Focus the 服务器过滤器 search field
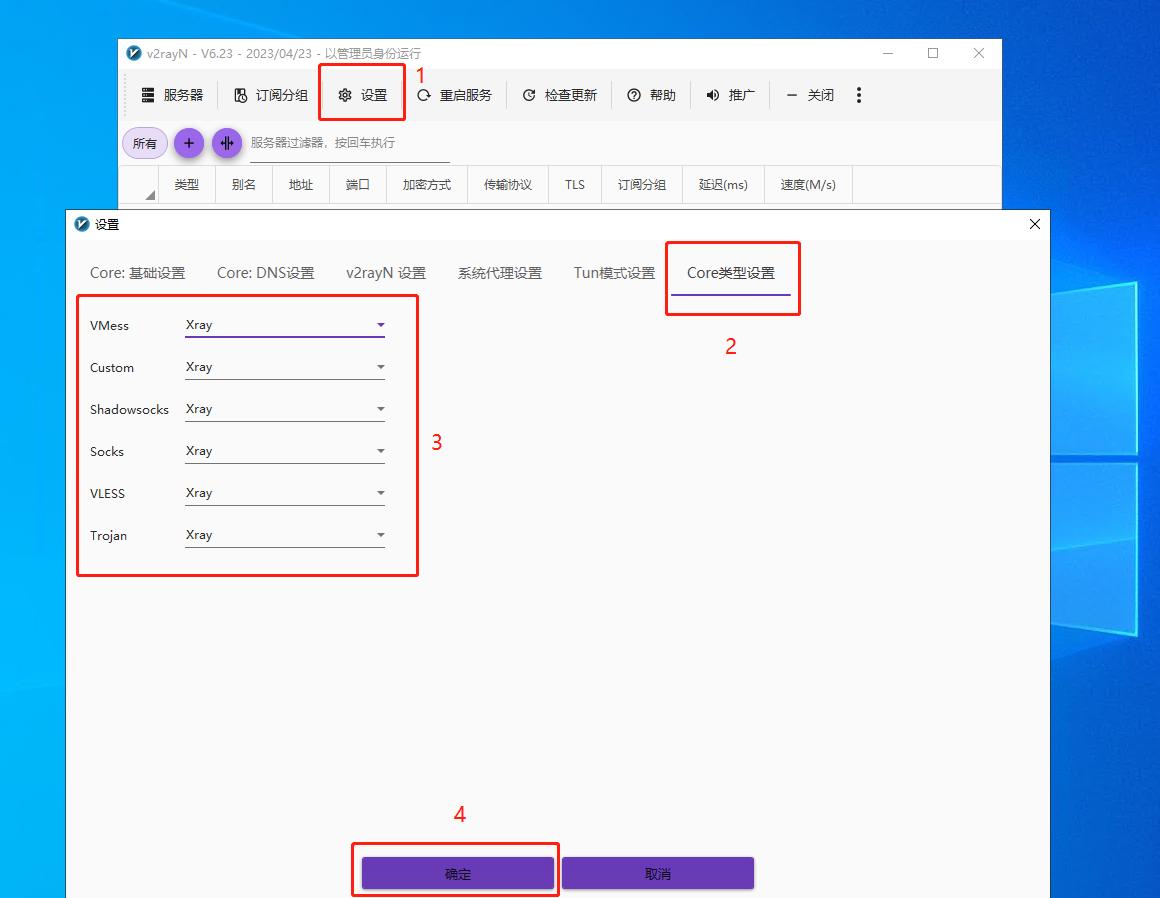This screenshot has width=1160, height=898. (350, 144)
